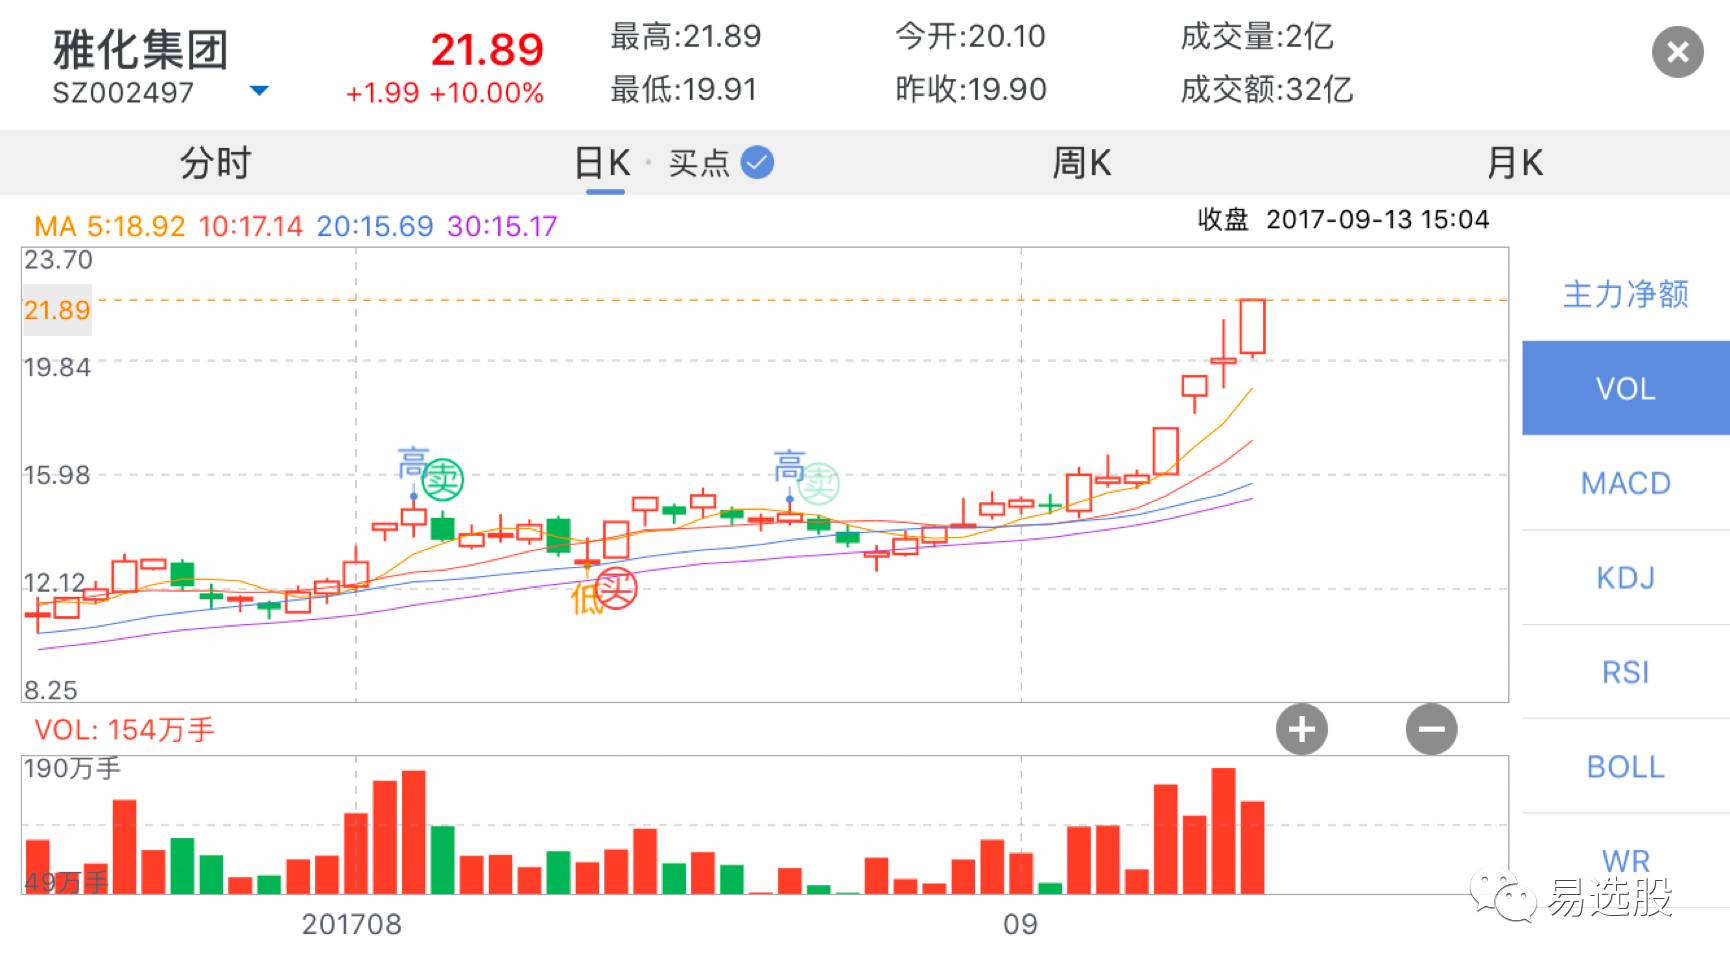1730x973 pixels.
Task: Click the MA 5:18.92 legend
Action: point(110,226)
